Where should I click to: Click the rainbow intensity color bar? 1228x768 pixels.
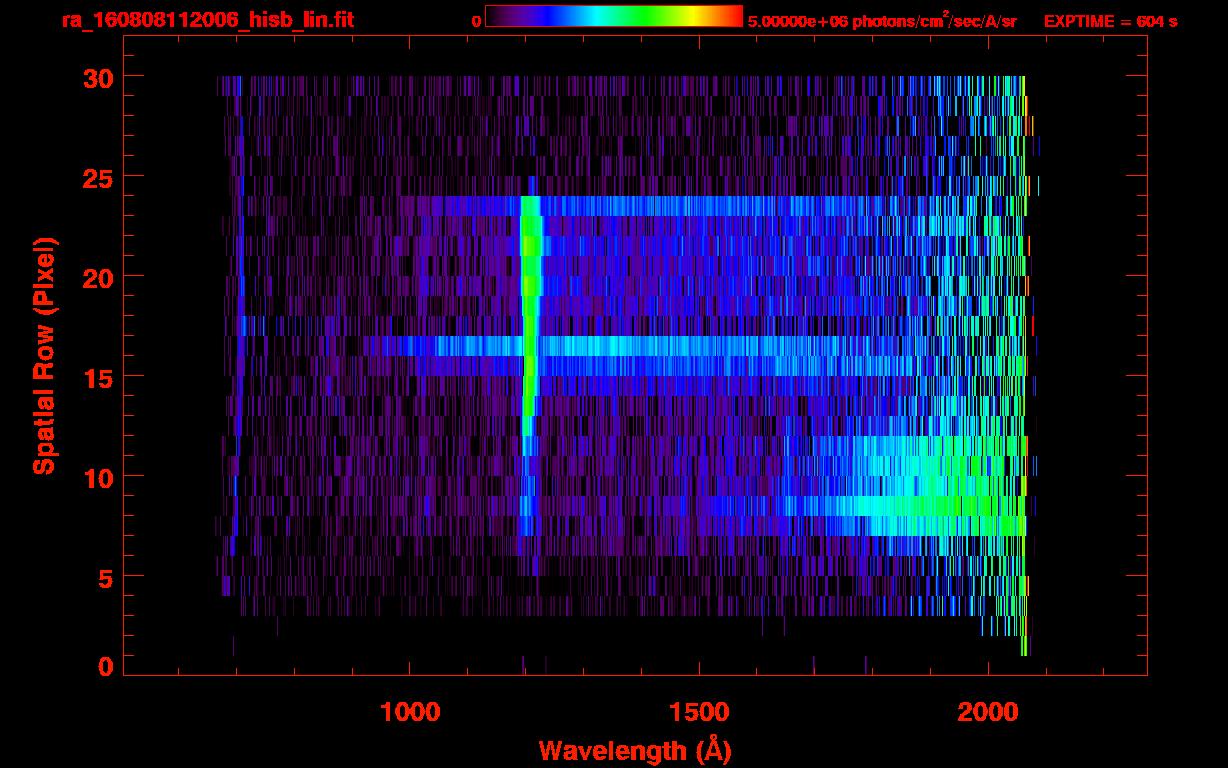pyautogui.click(x=614, y=17)
